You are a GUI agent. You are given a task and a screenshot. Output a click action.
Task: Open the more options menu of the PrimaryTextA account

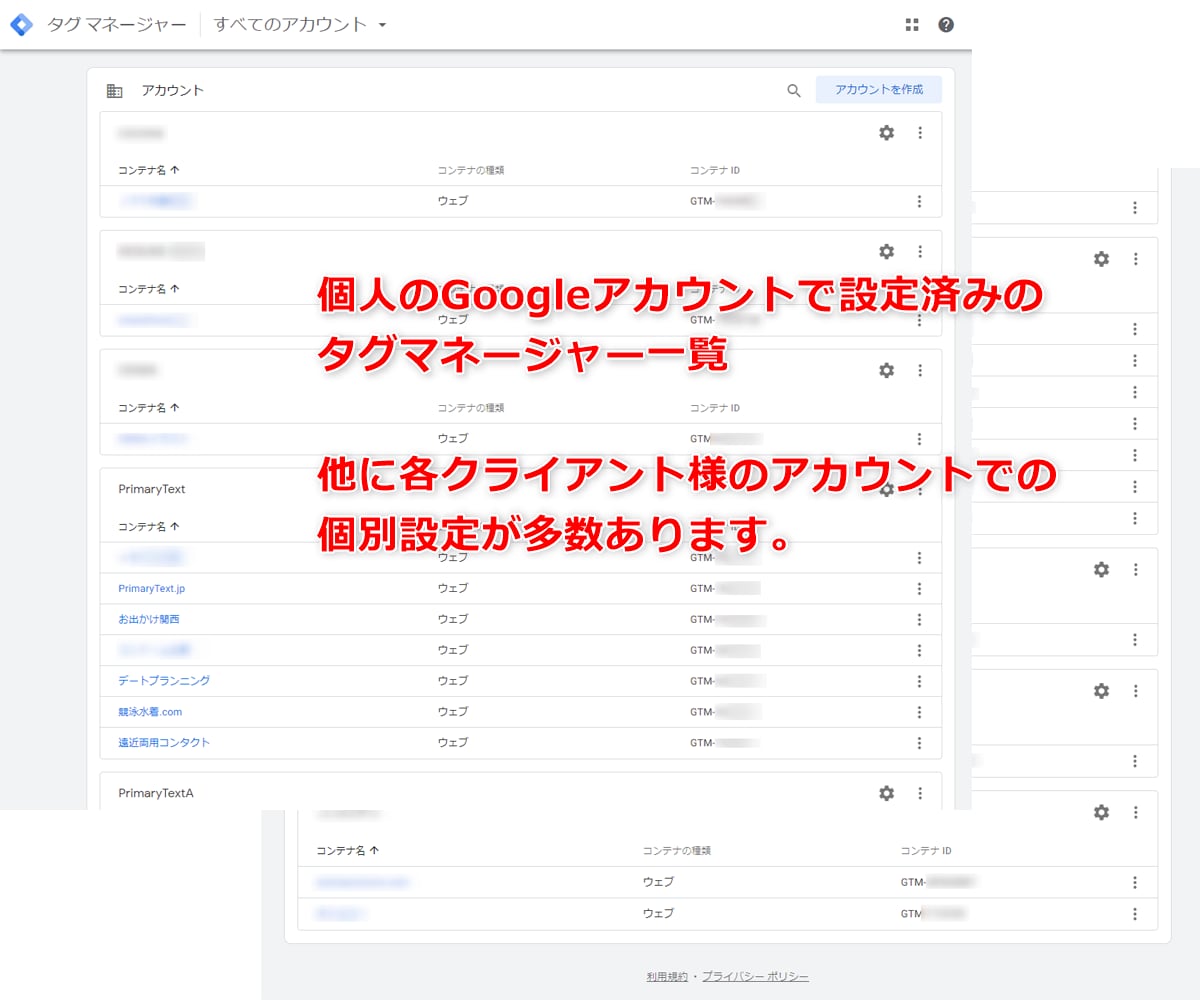(x=920, y=793)
